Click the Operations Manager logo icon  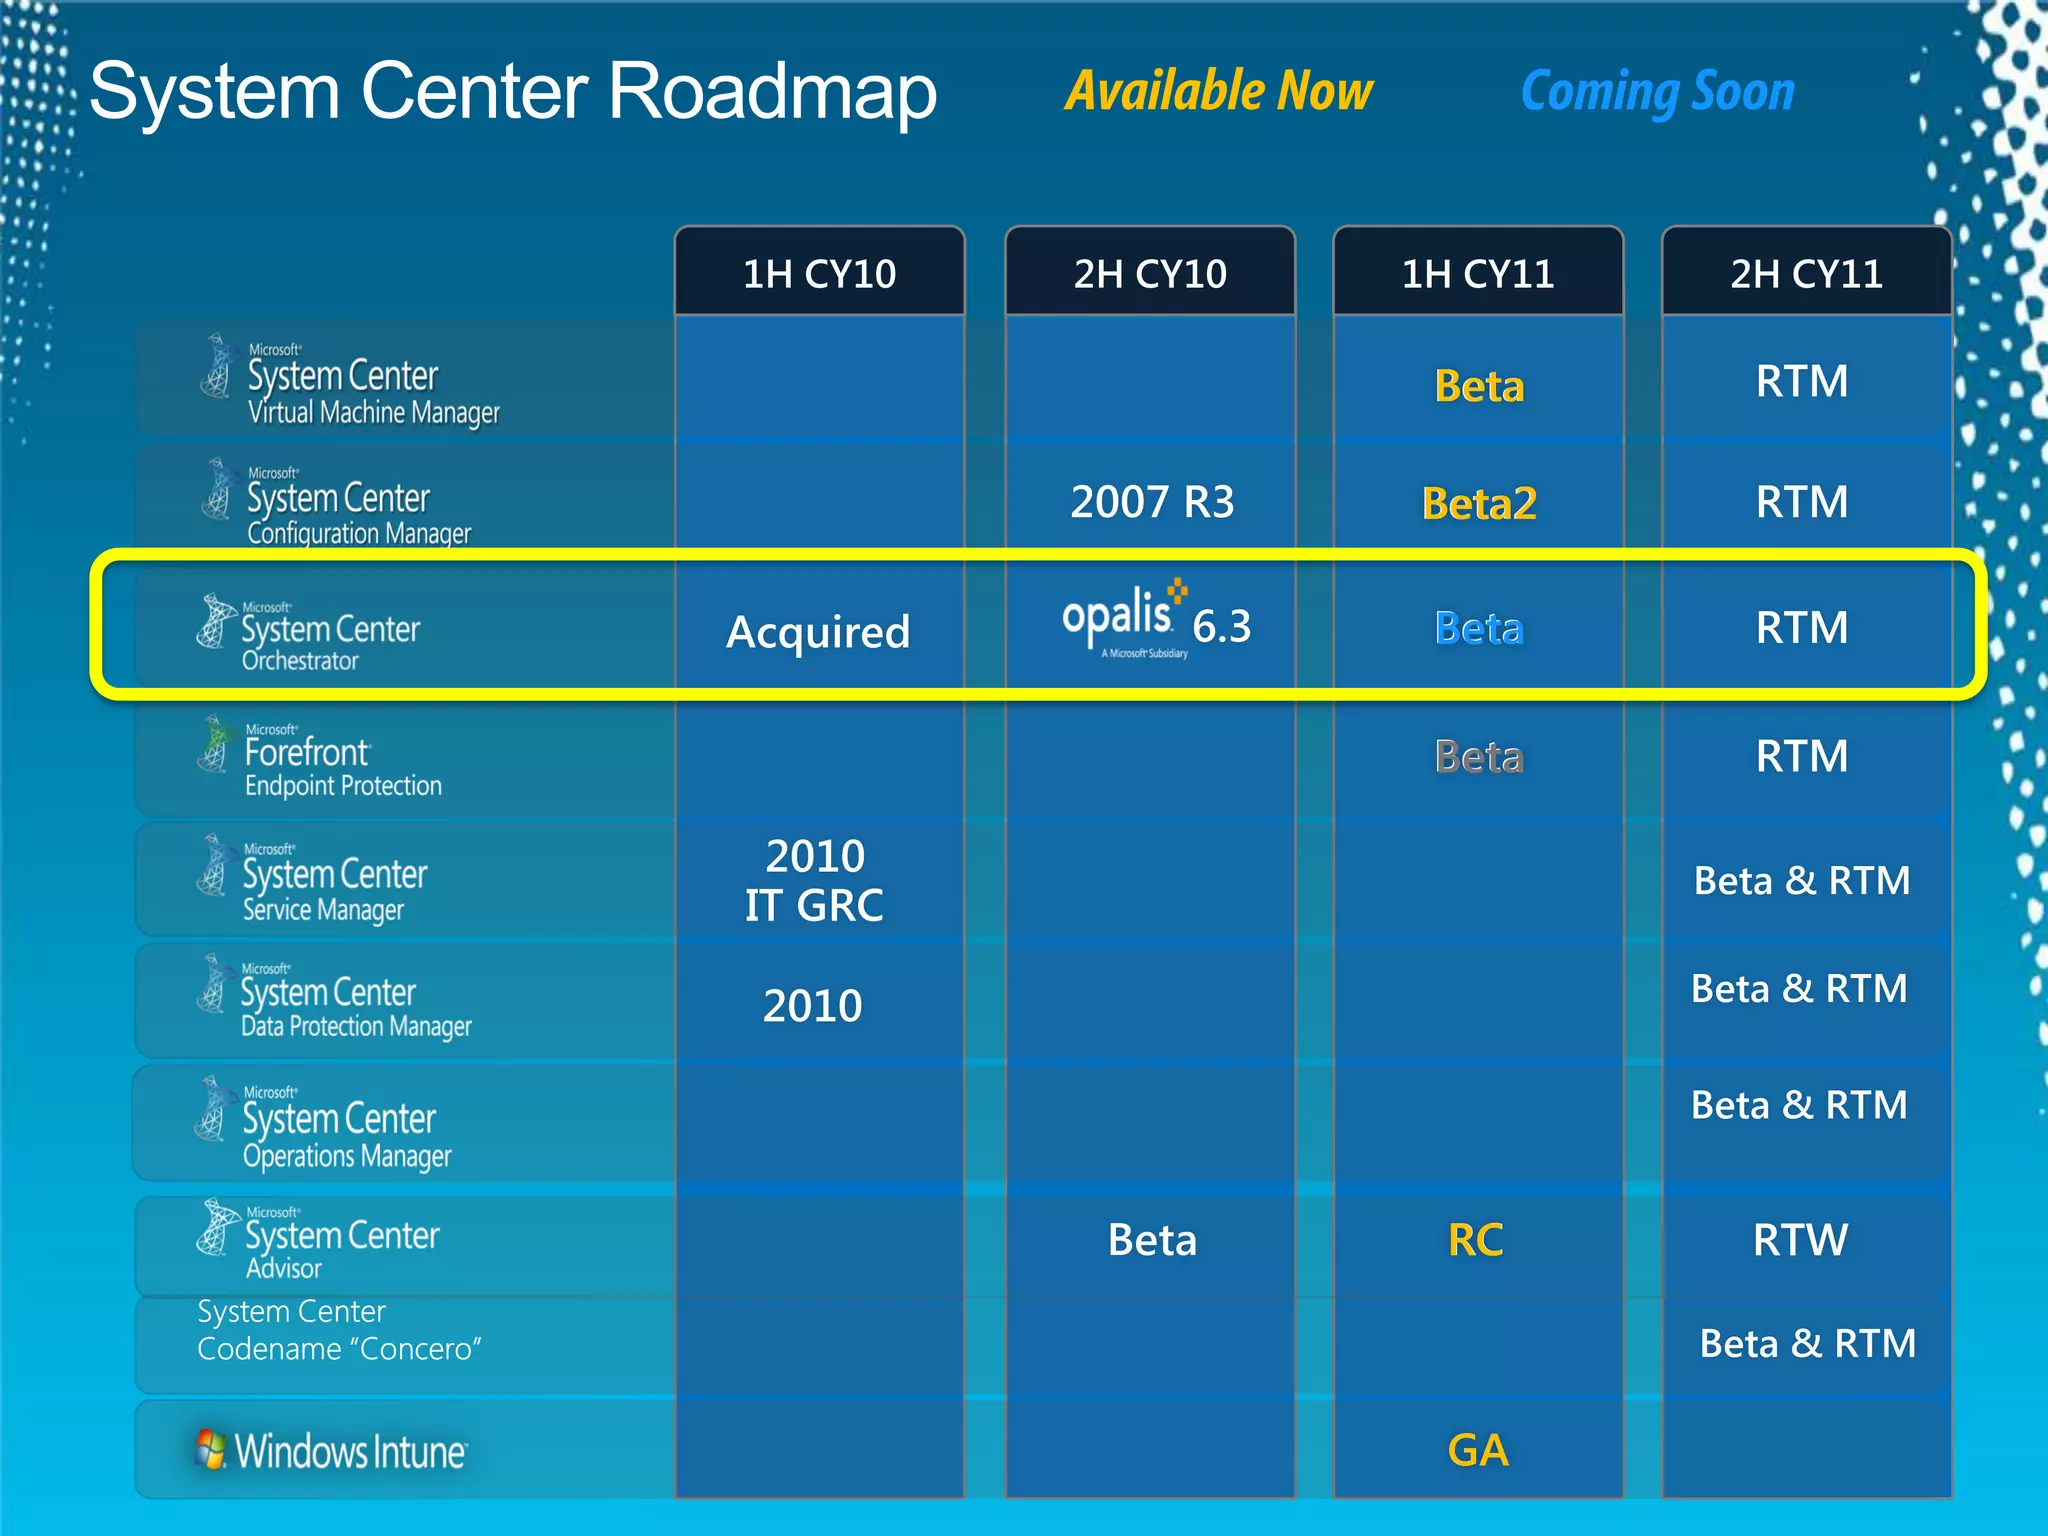212,1110
